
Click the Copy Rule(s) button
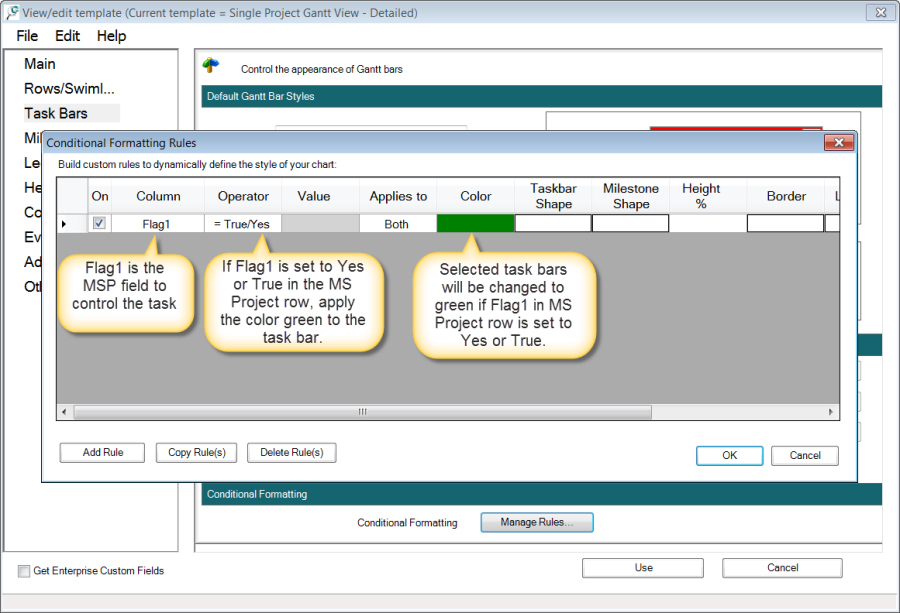coord(196,452)
